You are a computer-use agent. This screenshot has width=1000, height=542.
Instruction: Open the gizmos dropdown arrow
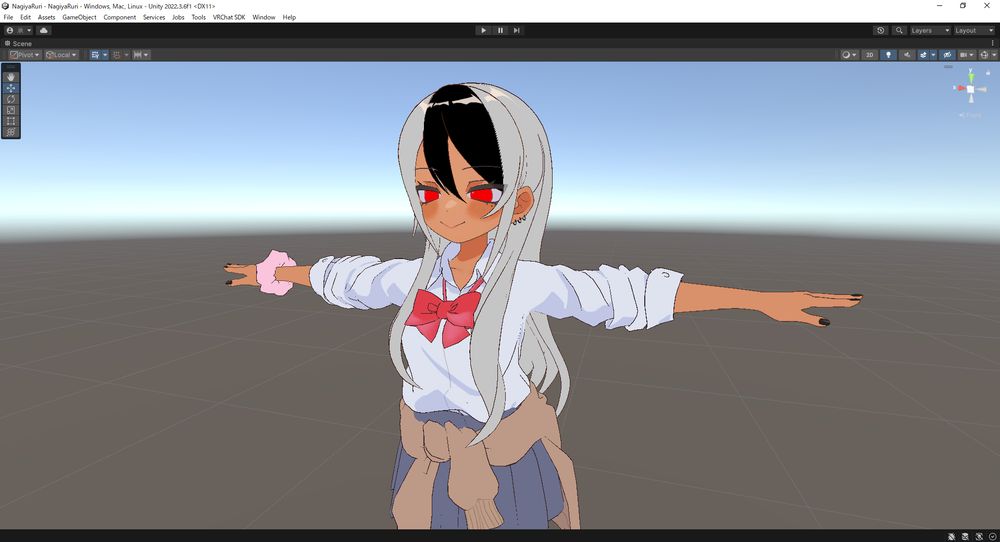[994, 55]
